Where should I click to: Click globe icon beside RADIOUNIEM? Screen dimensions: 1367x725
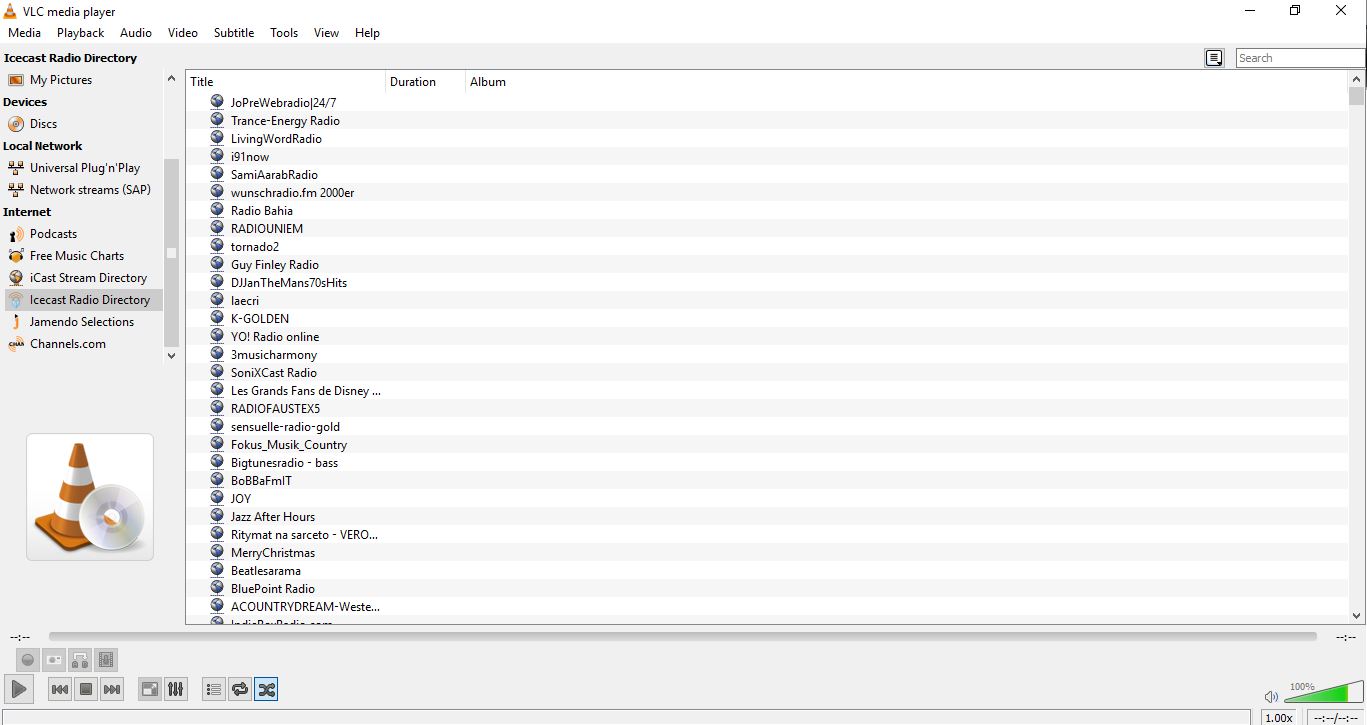tap(217, 227)
